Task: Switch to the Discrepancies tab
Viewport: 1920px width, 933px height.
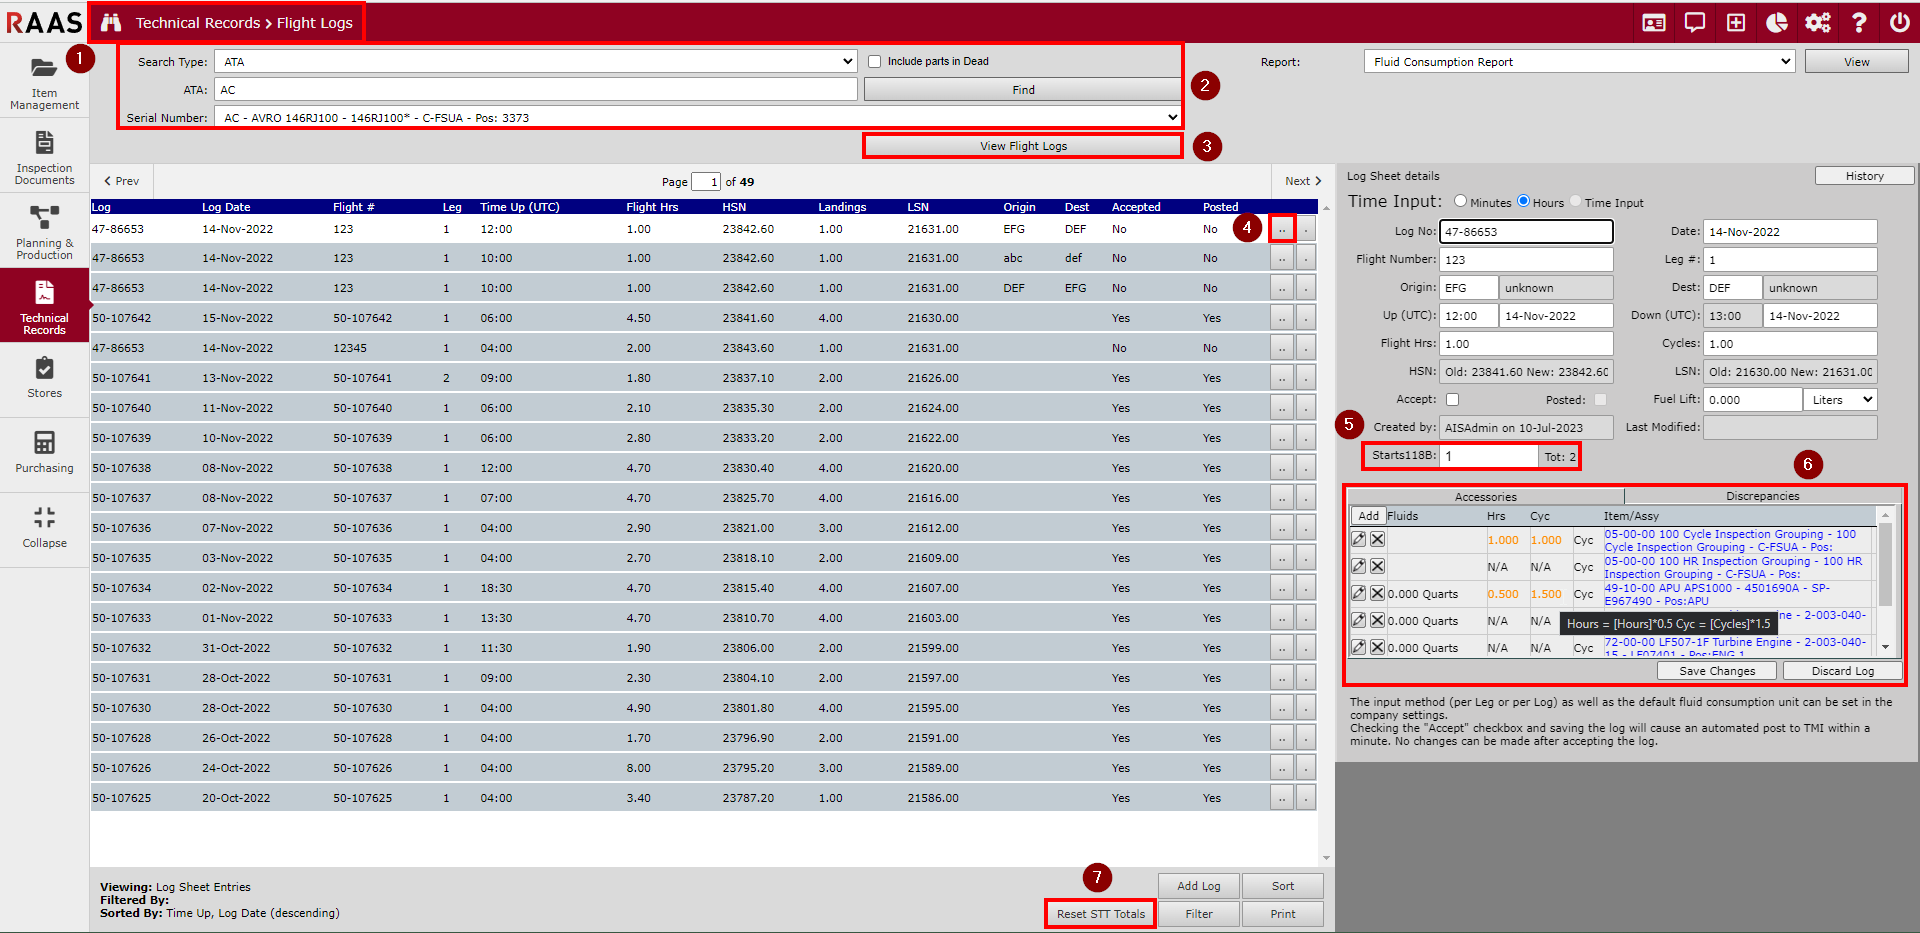Action: [1761, 495]
